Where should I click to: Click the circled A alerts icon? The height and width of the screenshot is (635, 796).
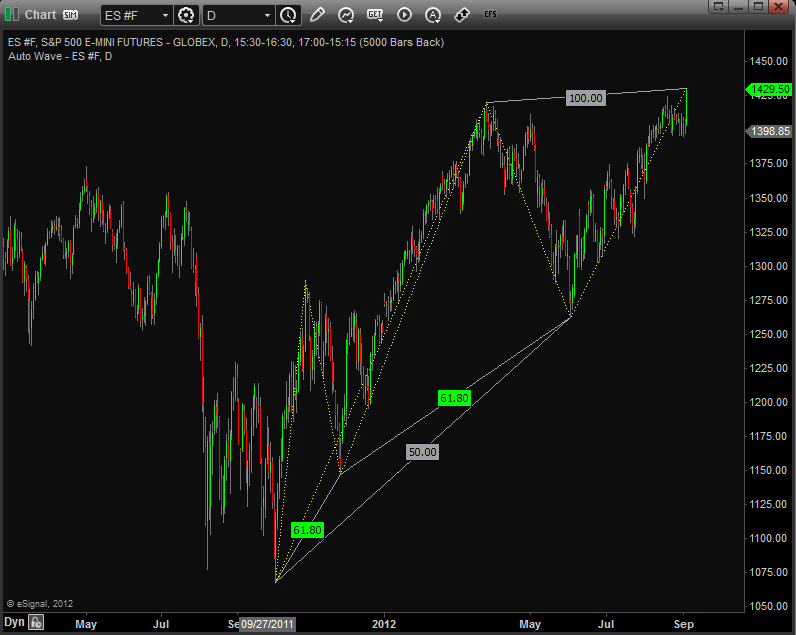pyautogui.click(x=433, y=15)
